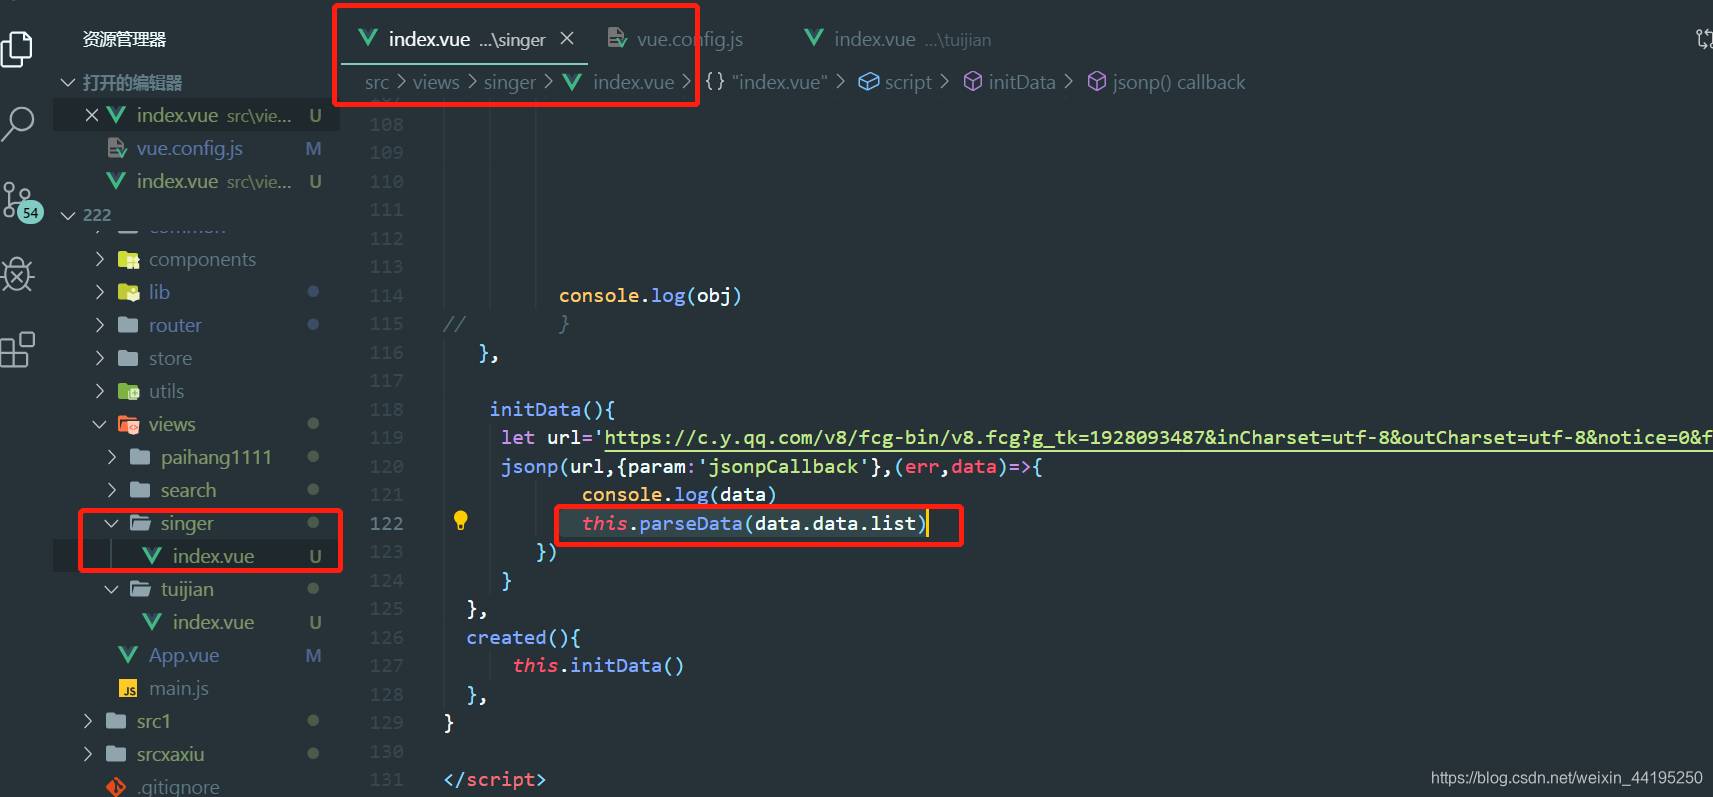1713x797 pixels.
Task: Click the created() method on line 126
Action: pyautogui.click(x=523, y=637)
